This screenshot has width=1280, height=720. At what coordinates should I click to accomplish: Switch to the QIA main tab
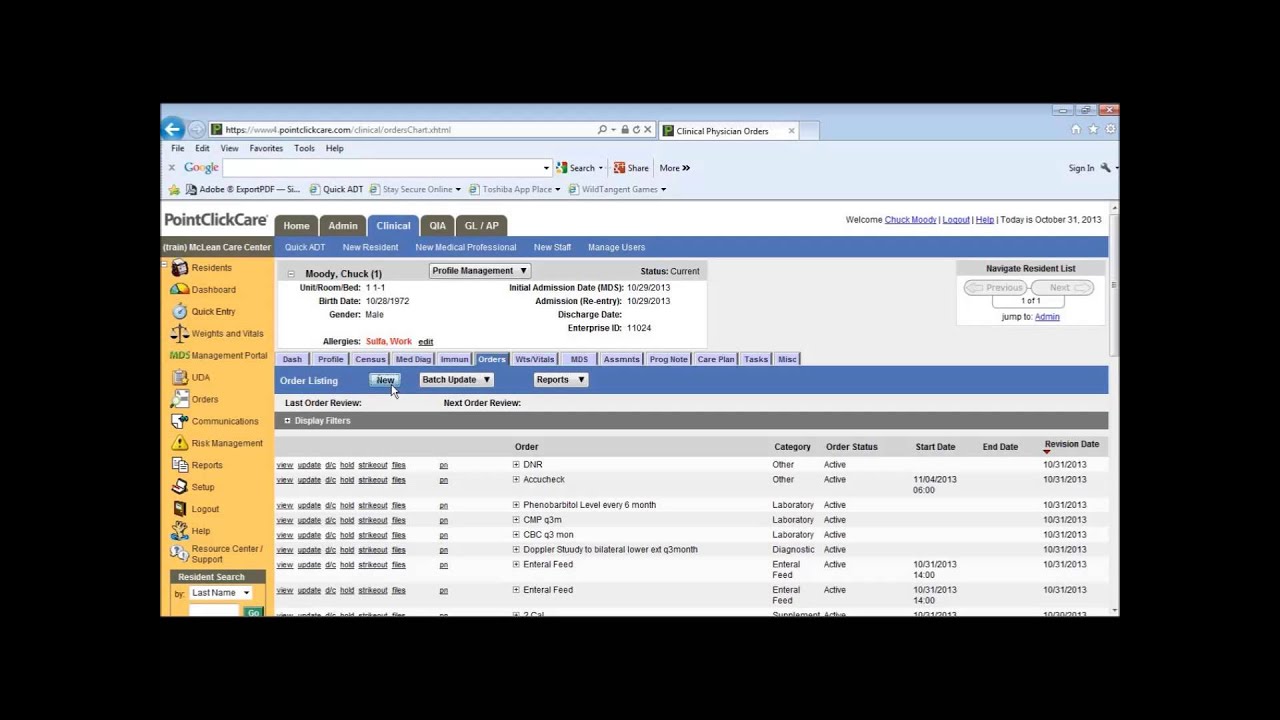(437, 226)
